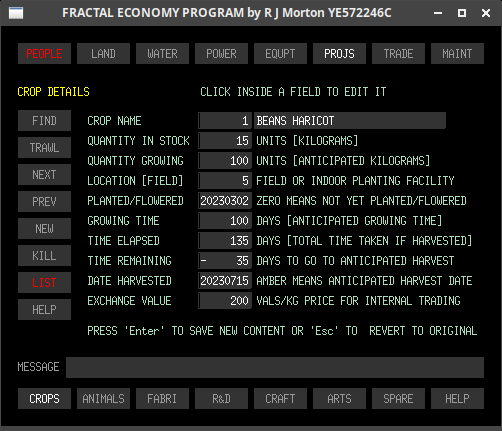The height and width of the screenshot is (431, 502).
Task: Click the QUANTITY IN STOCK label
Action: [138, 141]
